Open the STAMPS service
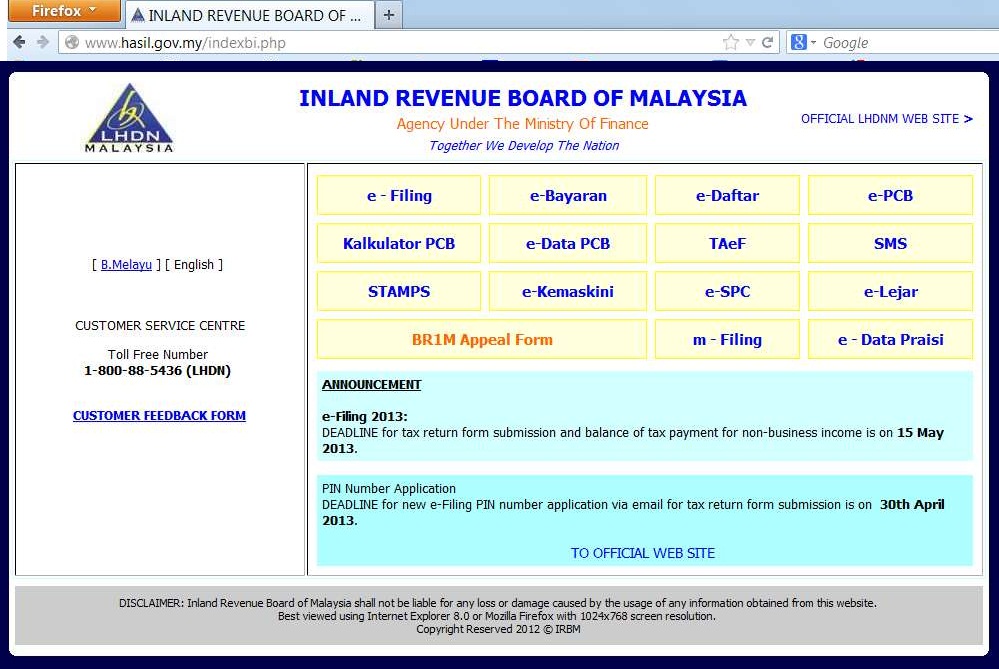999x669 pixels. (399, 291)
